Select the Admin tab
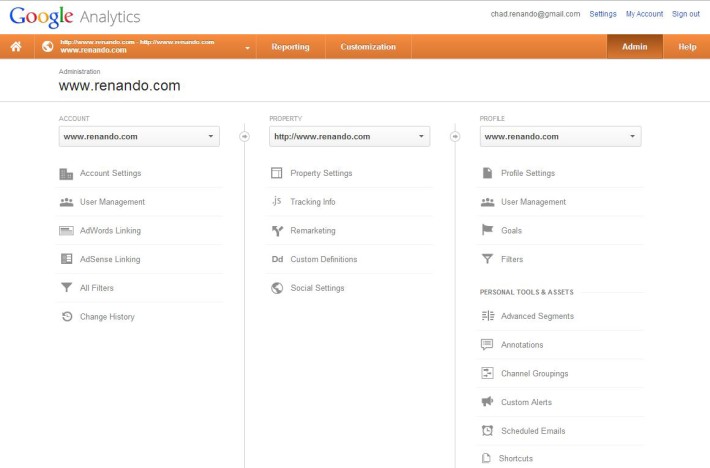Image resolution: width=710 pixels, height=468 pixels. tap(634, 47)
